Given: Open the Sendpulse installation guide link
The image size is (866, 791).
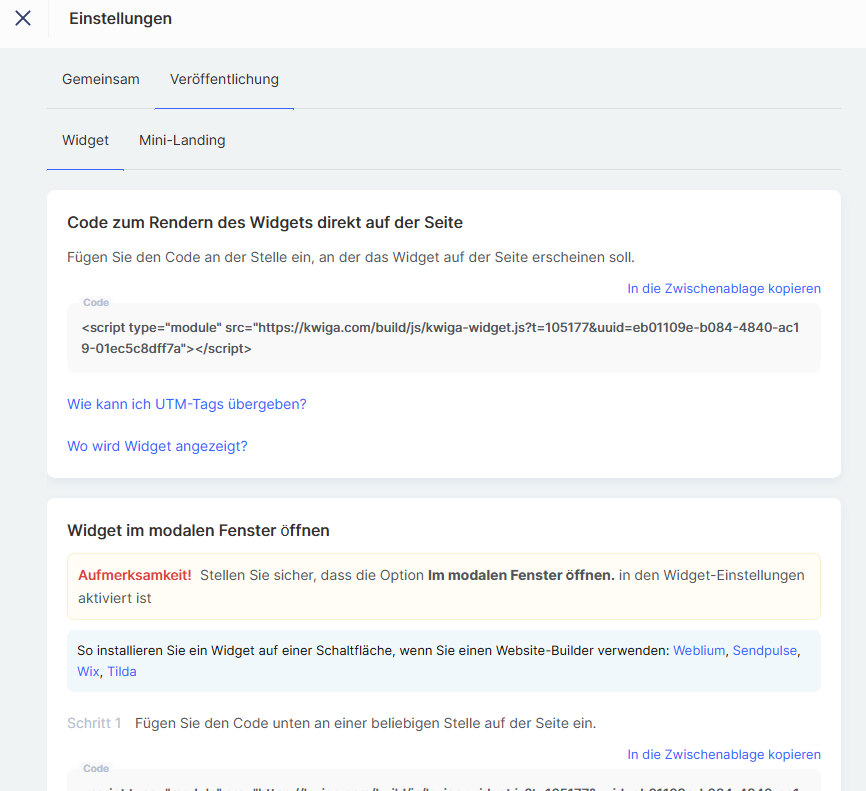Looking at the screenshot, I should [765, 650].
